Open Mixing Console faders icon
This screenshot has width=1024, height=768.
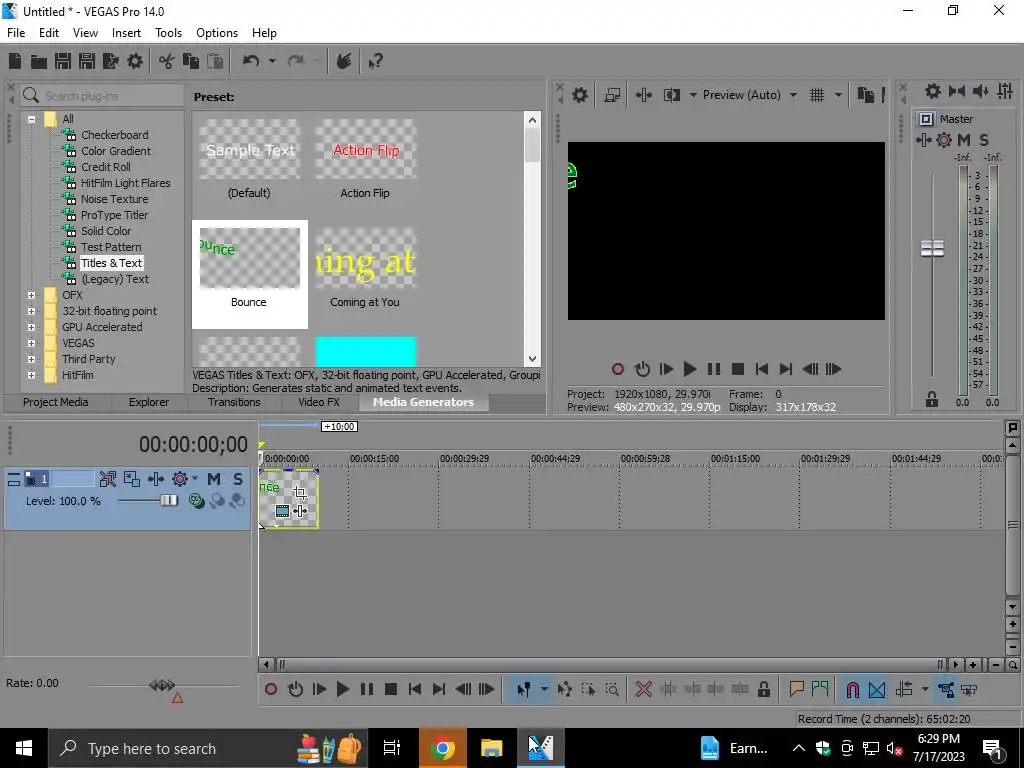[1005, 91]
